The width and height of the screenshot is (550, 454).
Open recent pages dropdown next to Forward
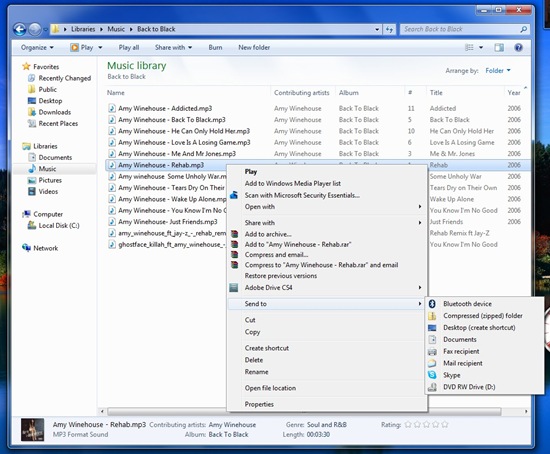coord(46,30)
